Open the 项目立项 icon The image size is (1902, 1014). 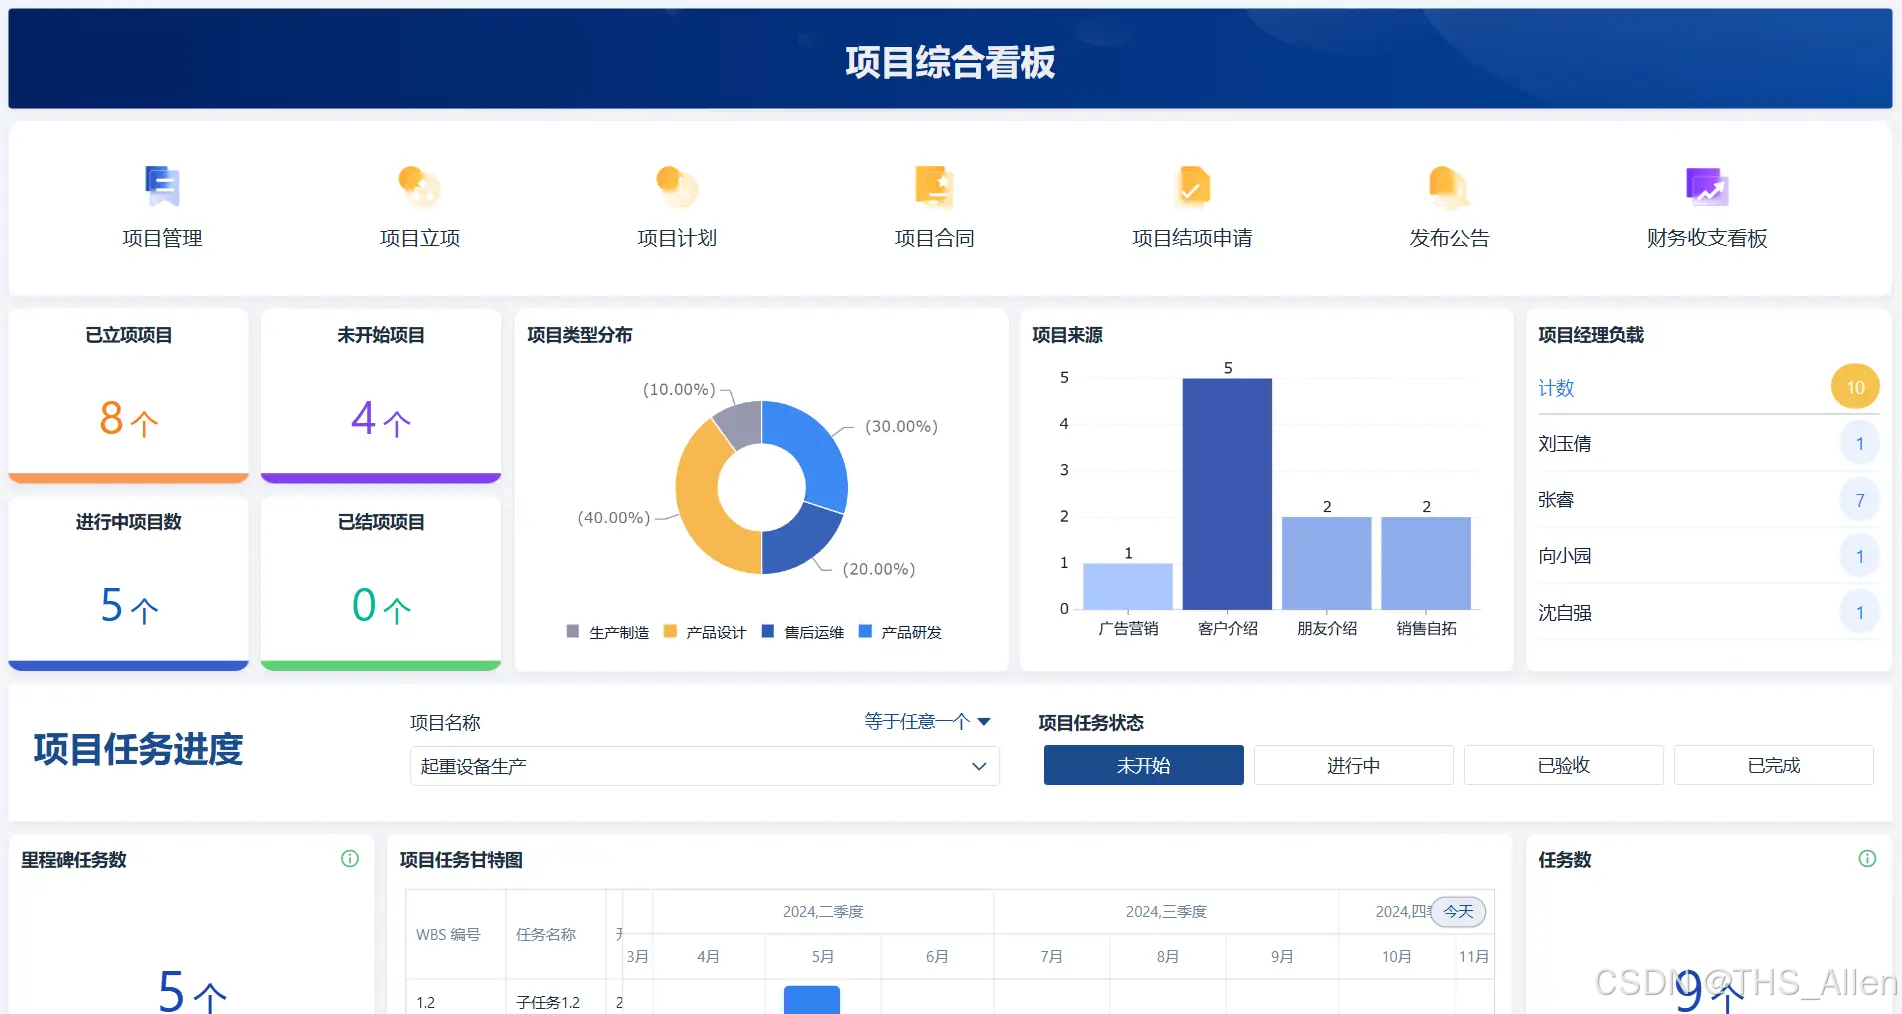pos(419,186)
